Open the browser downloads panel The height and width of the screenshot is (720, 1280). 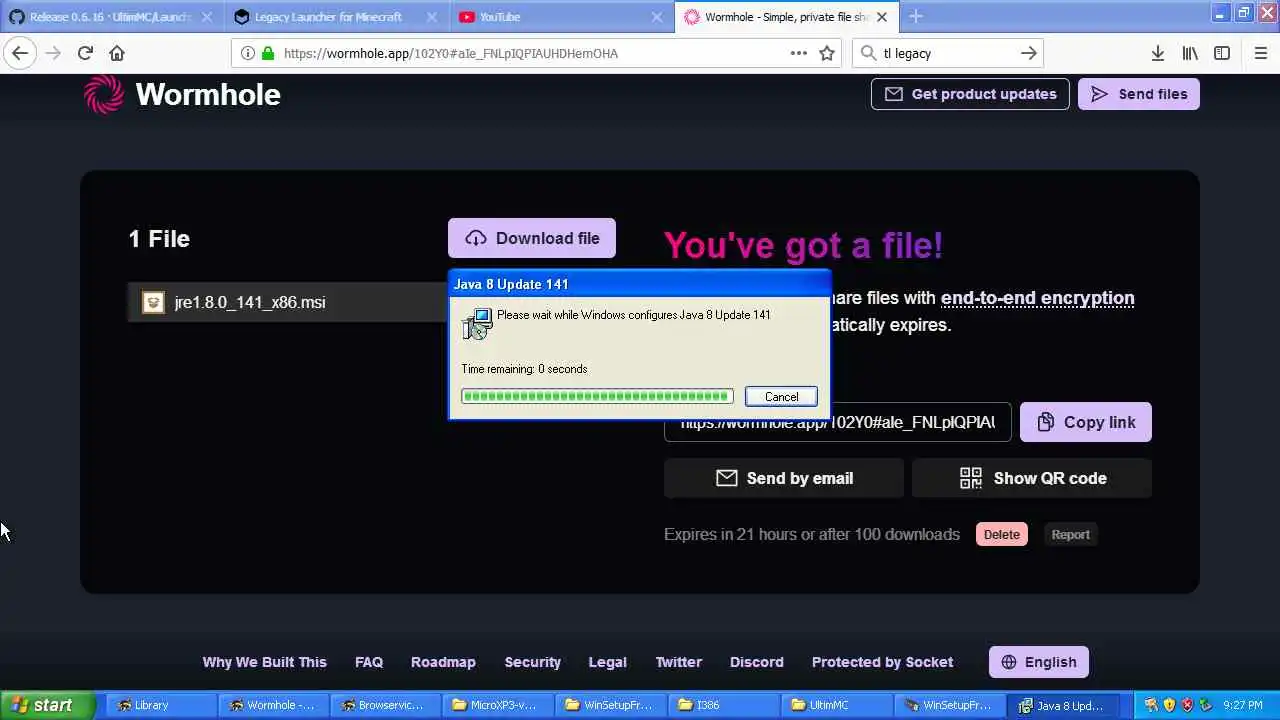pyautogui.click(x=1157, y=53)
